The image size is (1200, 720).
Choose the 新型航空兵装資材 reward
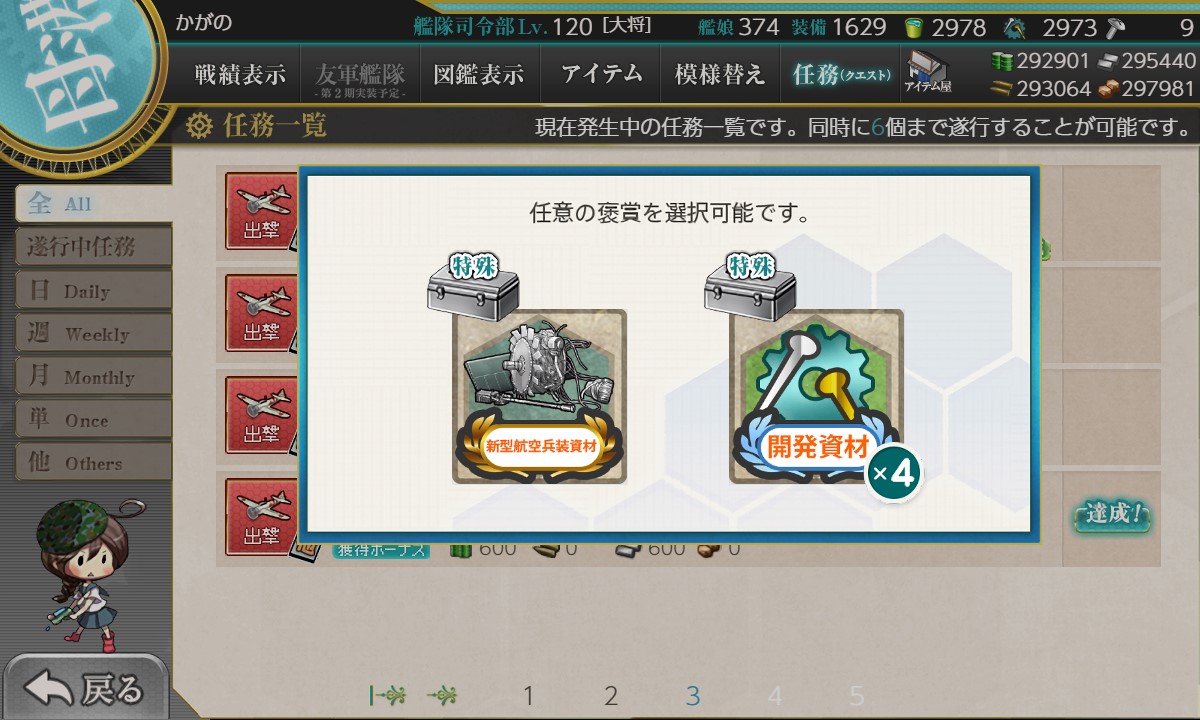coord(539,397)
